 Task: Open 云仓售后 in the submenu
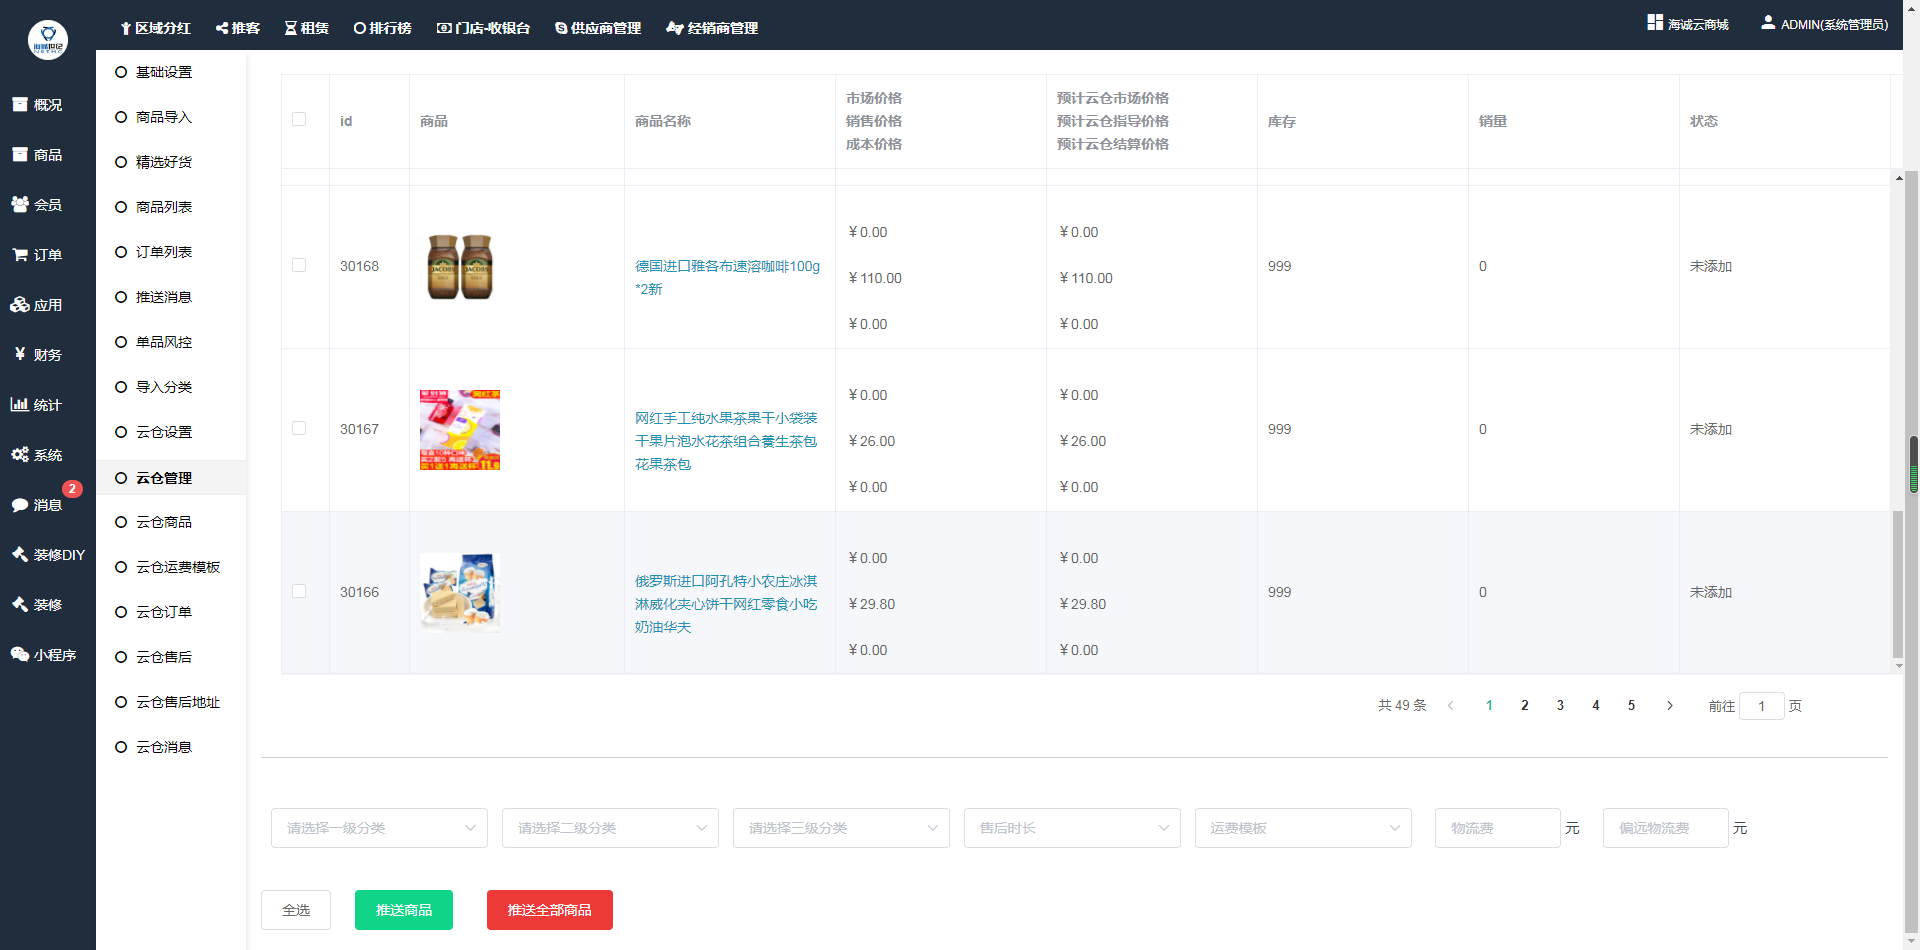pyautogui.click(x=164, y=657)
